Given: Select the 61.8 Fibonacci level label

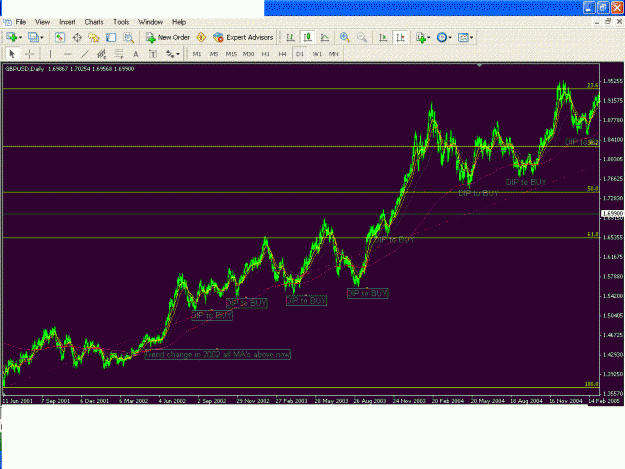Looking at the screenshot, I should pos(593,234).
